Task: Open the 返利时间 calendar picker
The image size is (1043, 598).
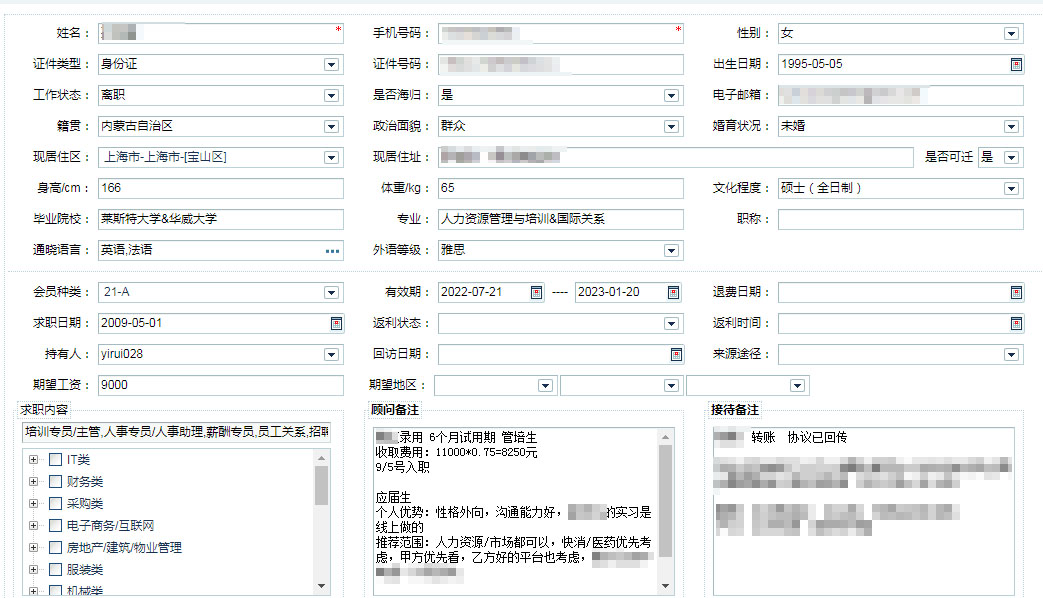Action: tap(1016, 323)
